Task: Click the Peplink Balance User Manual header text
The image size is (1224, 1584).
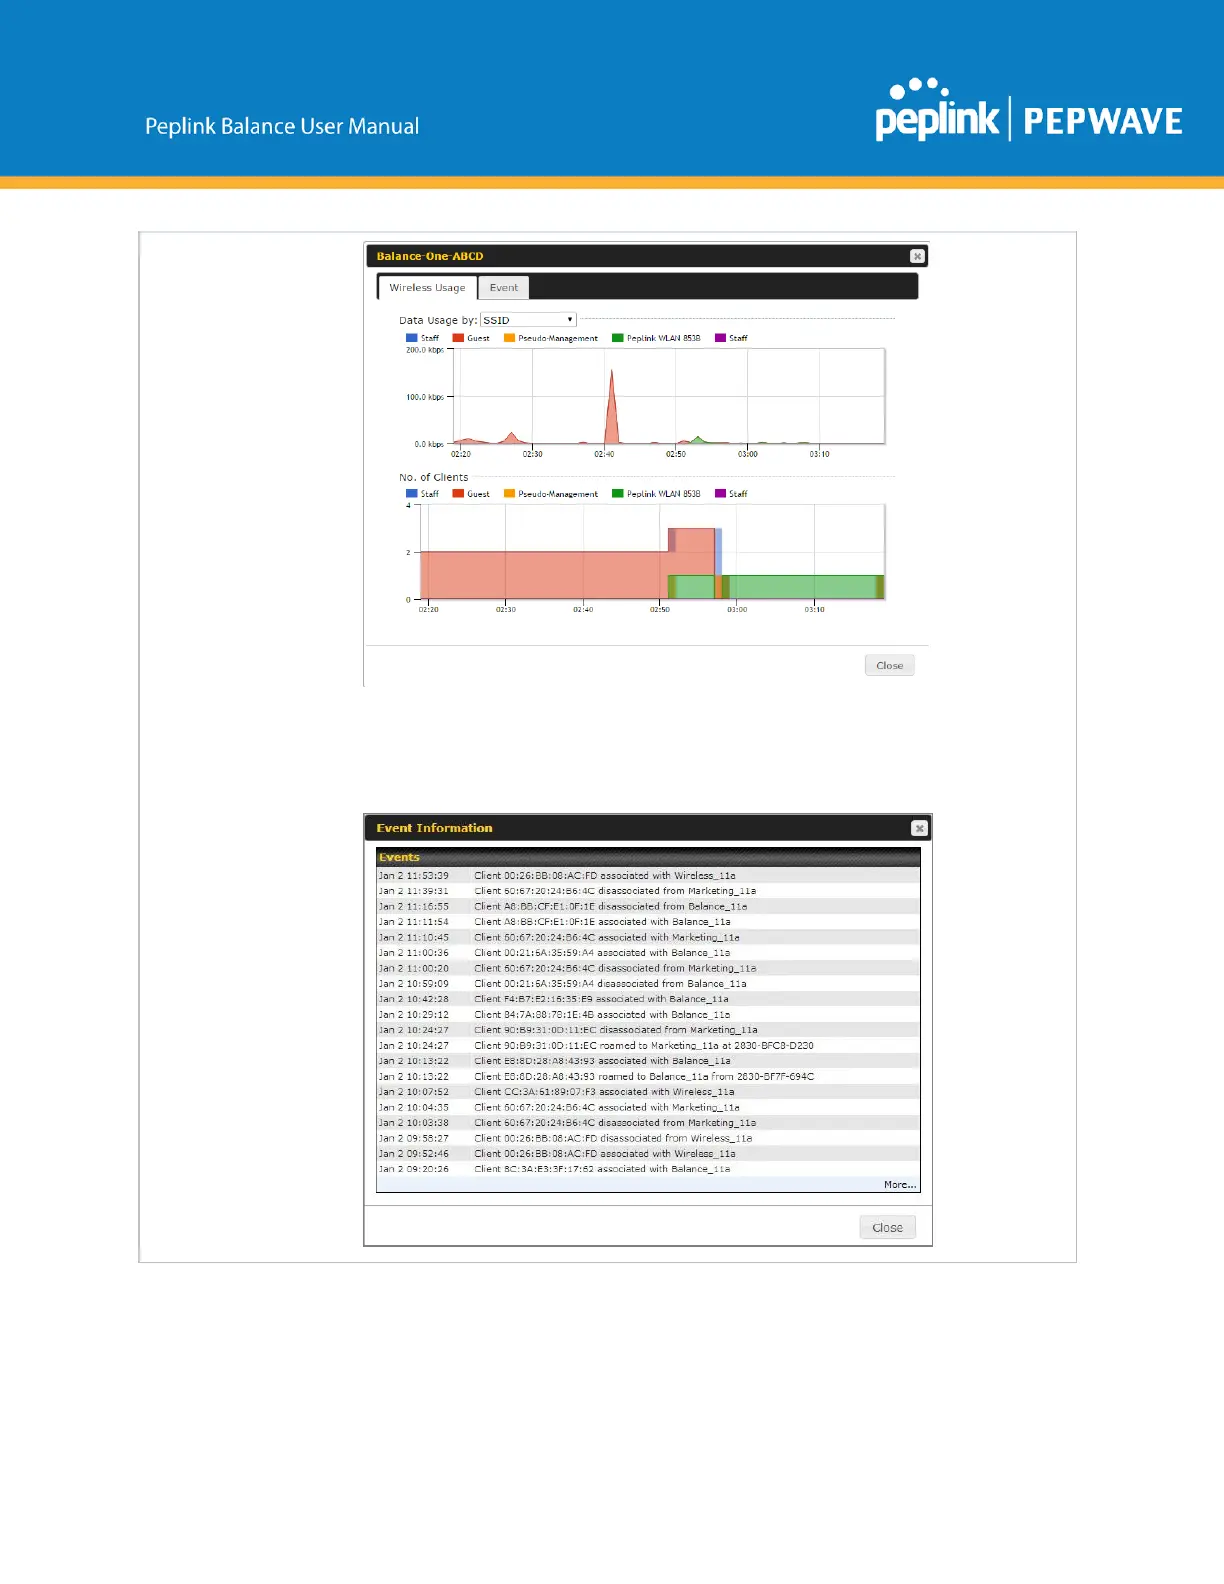Action: (x=282, y=126)
